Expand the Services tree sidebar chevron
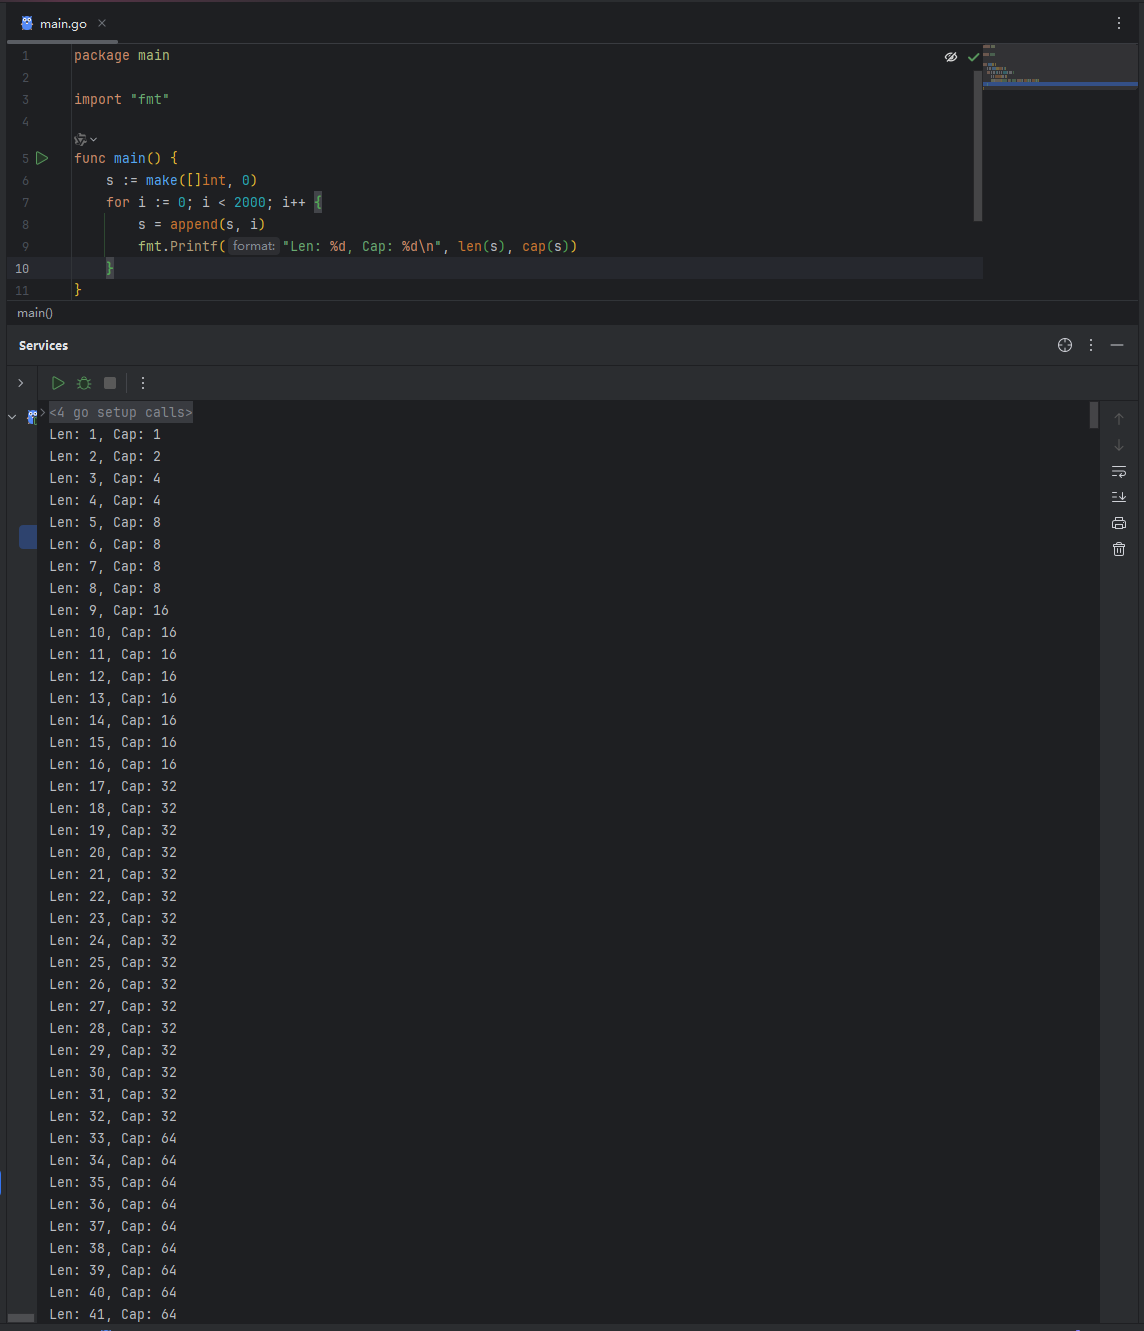This screenshot has width=1144, height=1331. tap(20, 383)
